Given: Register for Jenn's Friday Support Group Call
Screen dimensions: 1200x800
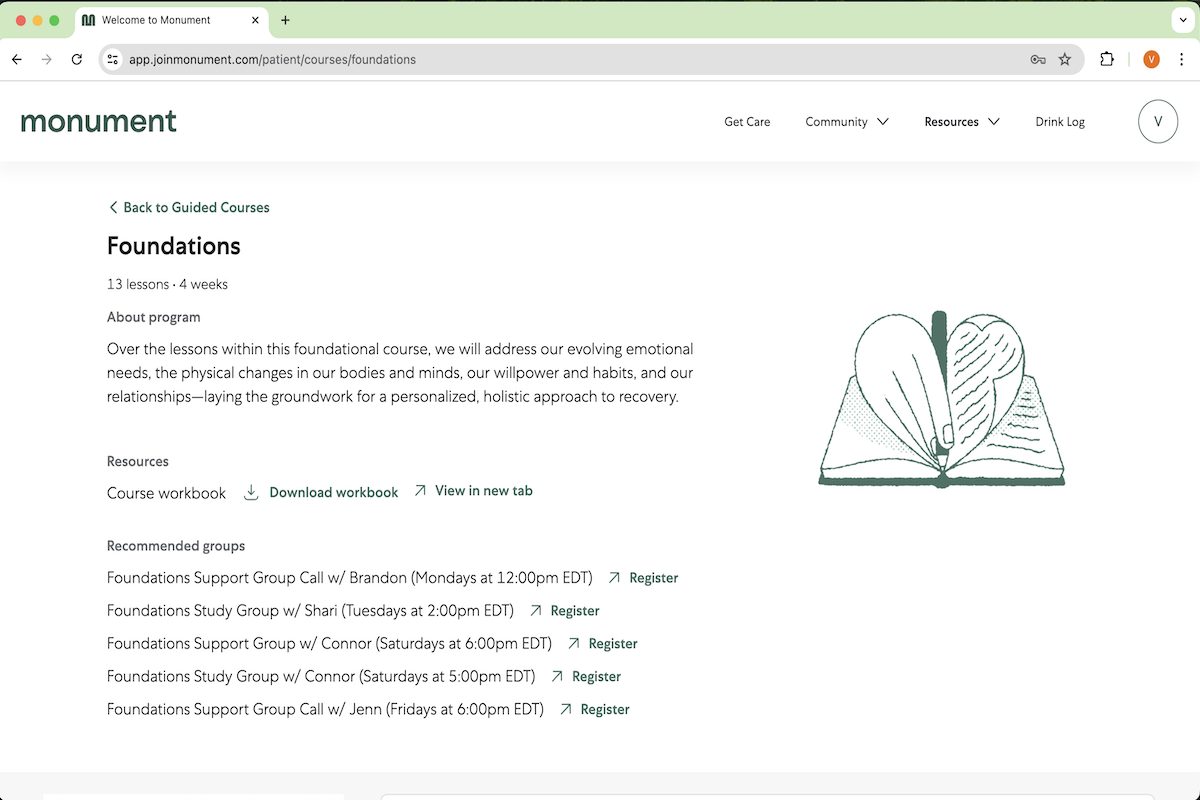Looking at the screenshot, I should [x=605, y=709].
